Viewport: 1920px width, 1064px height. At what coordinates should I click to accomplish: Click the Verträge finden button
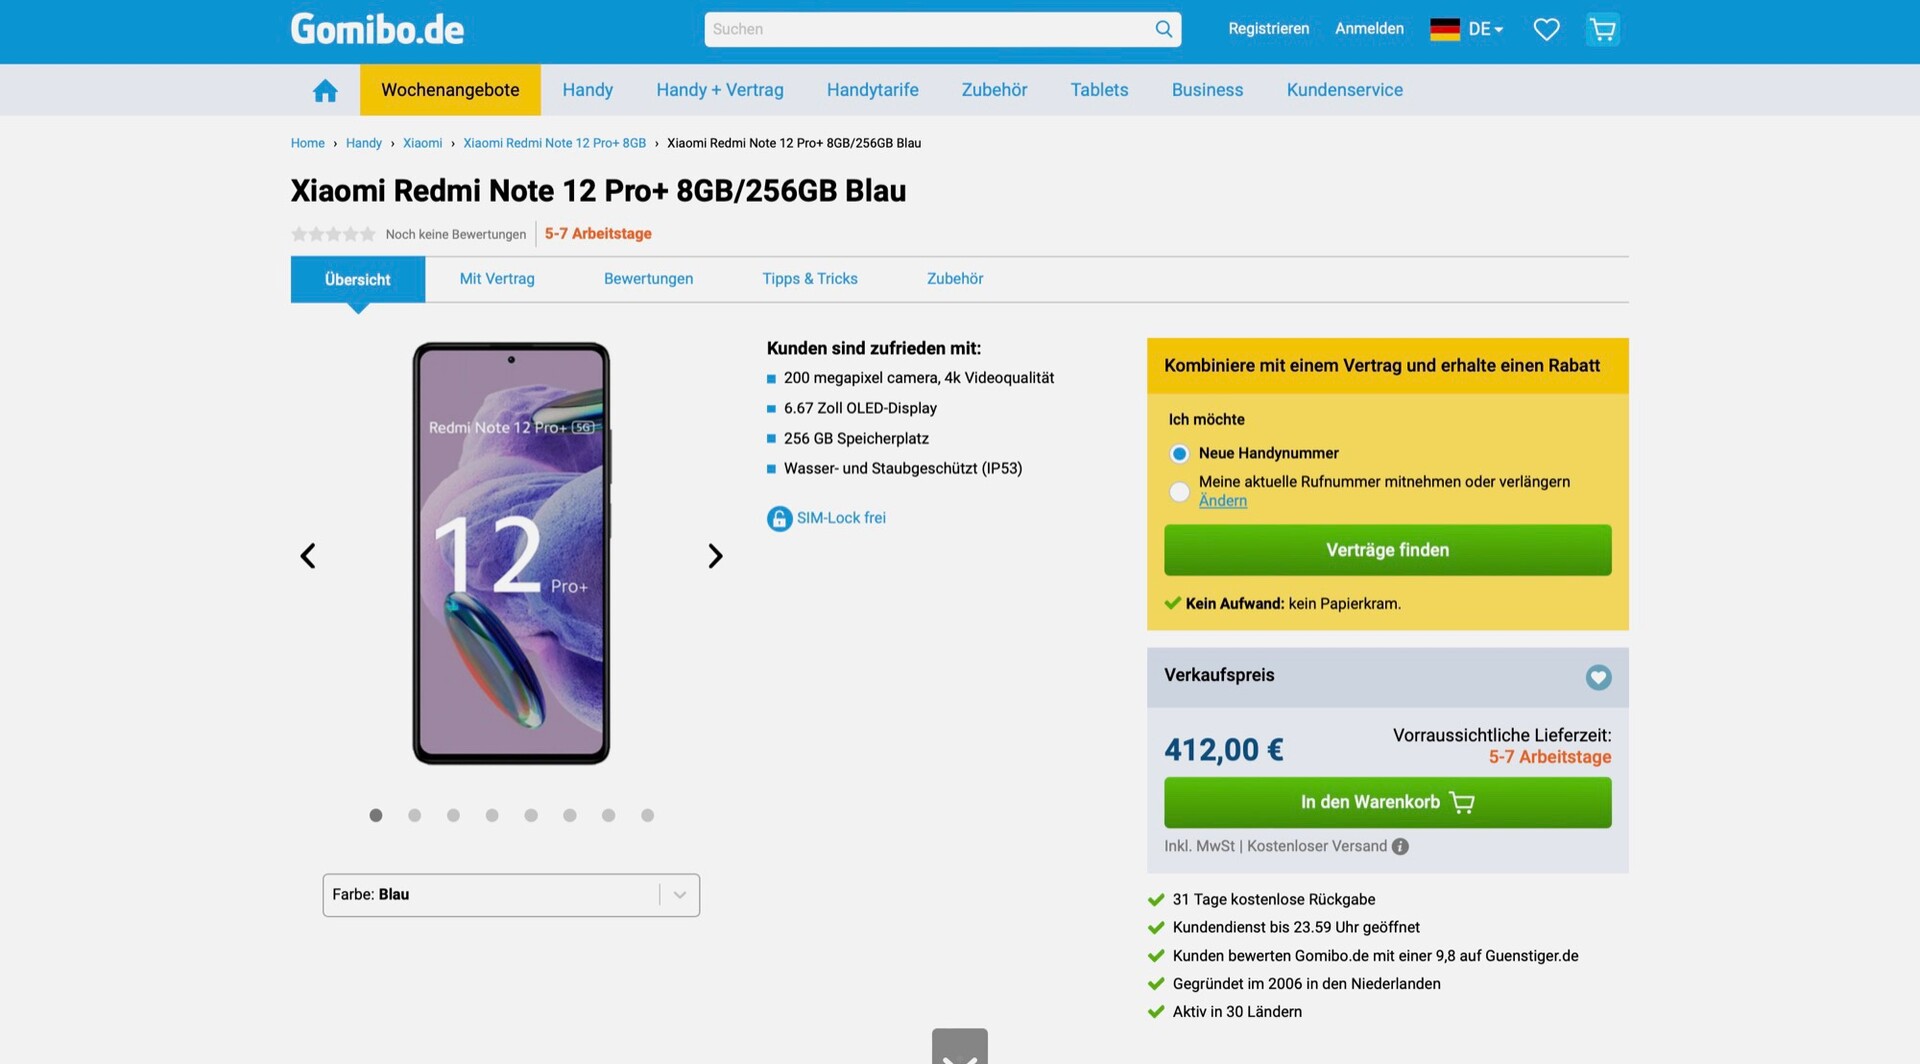coord(1387,550)
